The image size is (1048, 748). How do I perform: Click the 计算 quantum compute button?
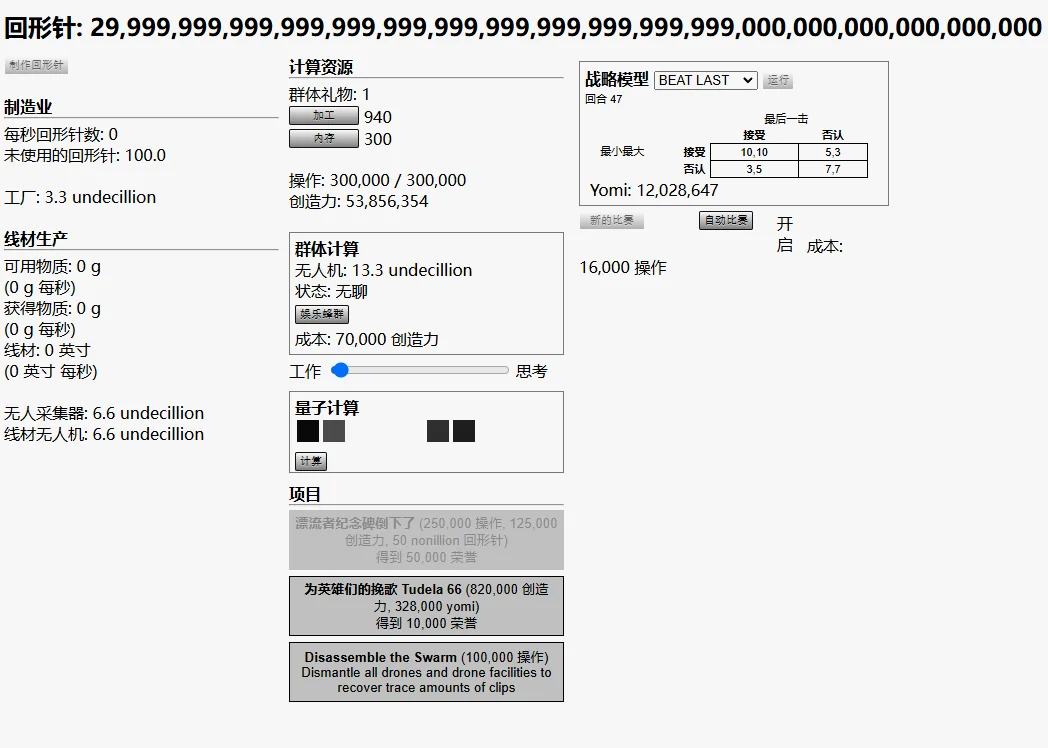coord(311,461)
